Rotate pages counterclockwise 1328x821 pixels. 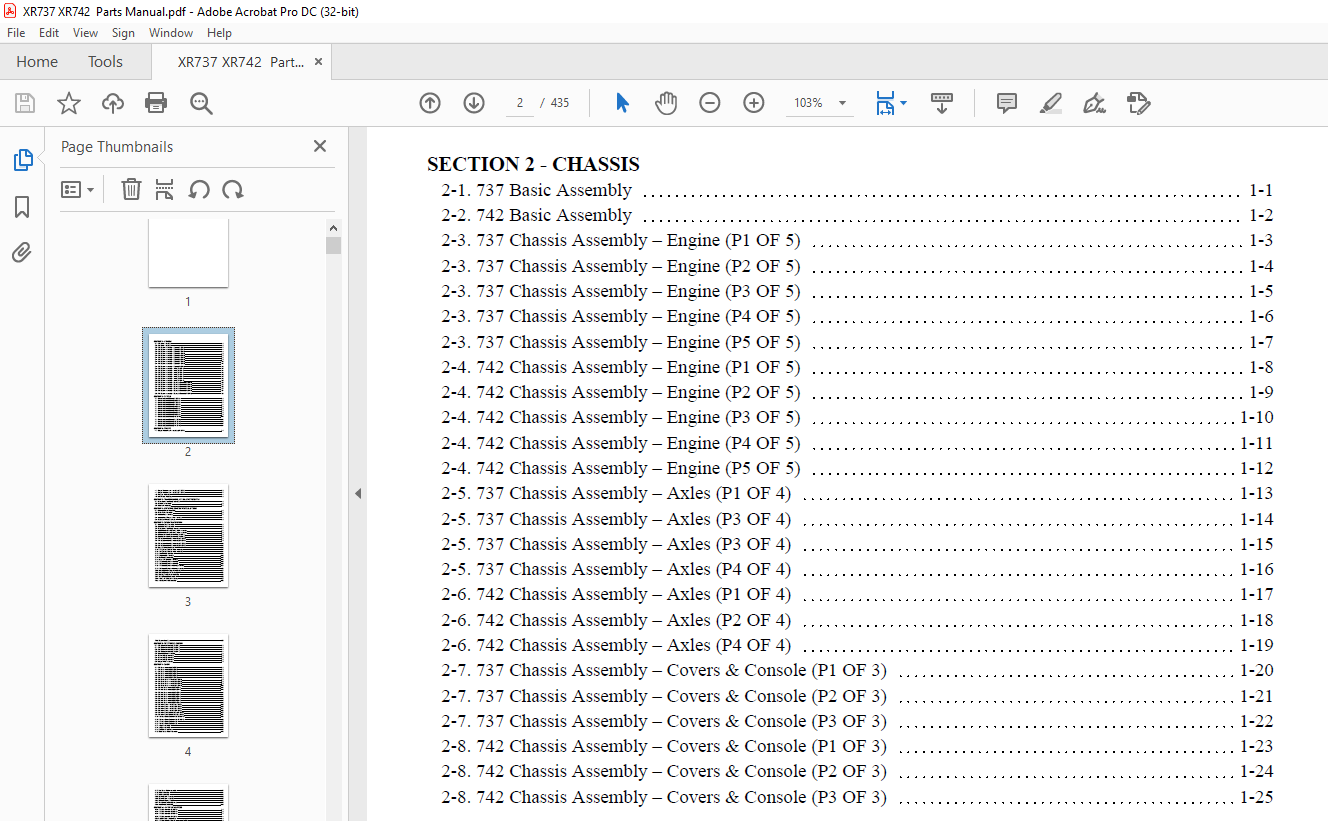coord(199,189)
